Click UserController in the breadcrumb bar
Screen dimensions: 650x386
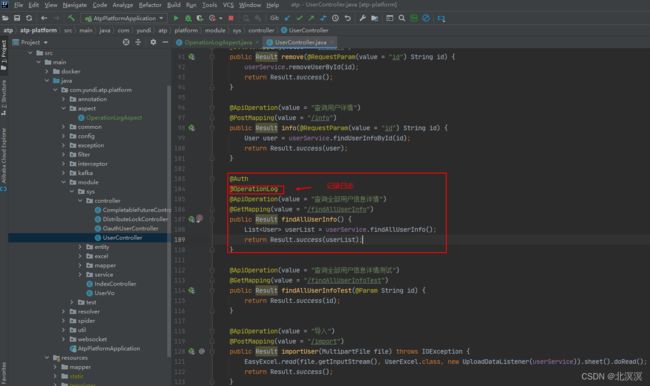point(305,30)
